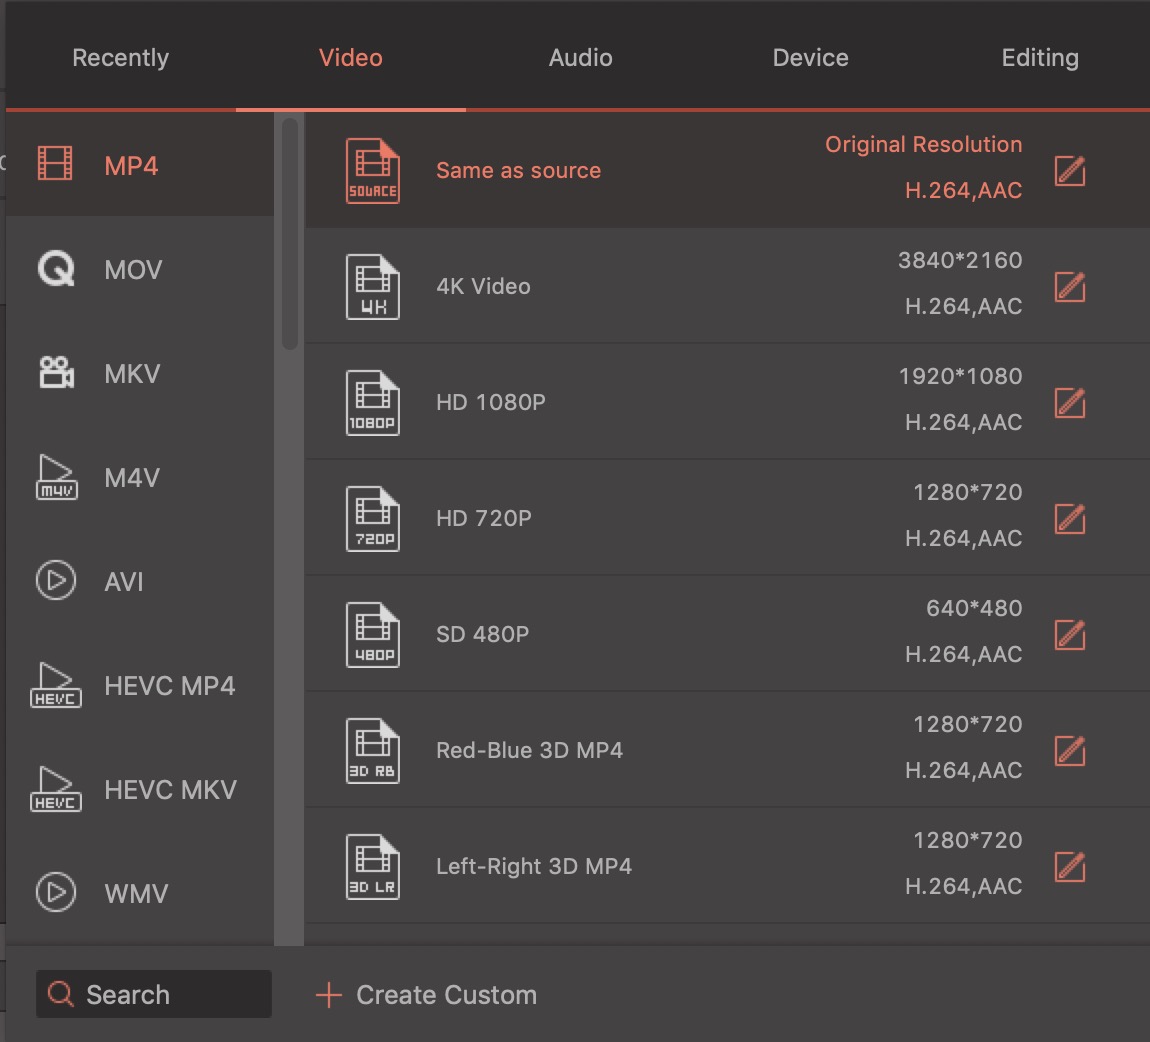Click the MOV QuickTime icon
Image resolution: width=1150 pixels, height=1042 pixels.
click(56, 268)
